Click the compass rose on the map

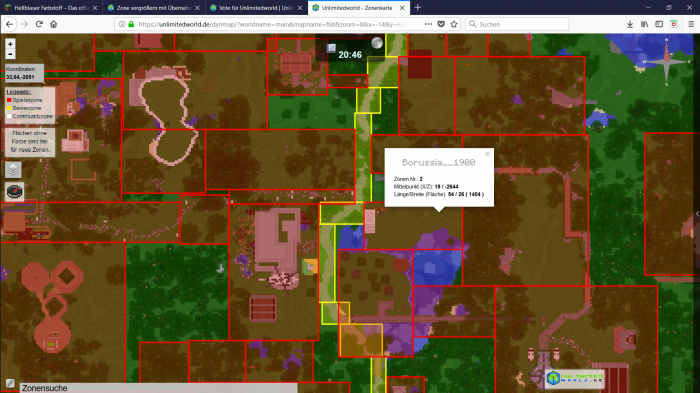coord(666,62)
